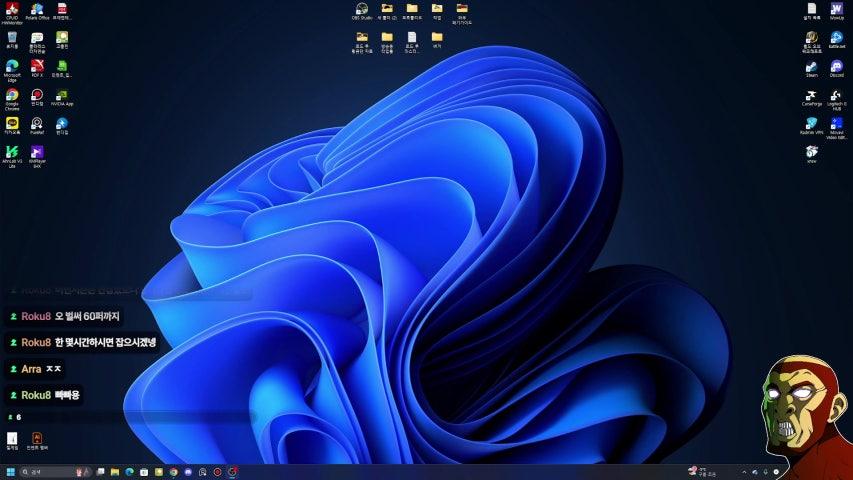Screen dimensions: 853x480
Task: Select the OBS Studio desktop shortcut
Action: tap(361, 10)
